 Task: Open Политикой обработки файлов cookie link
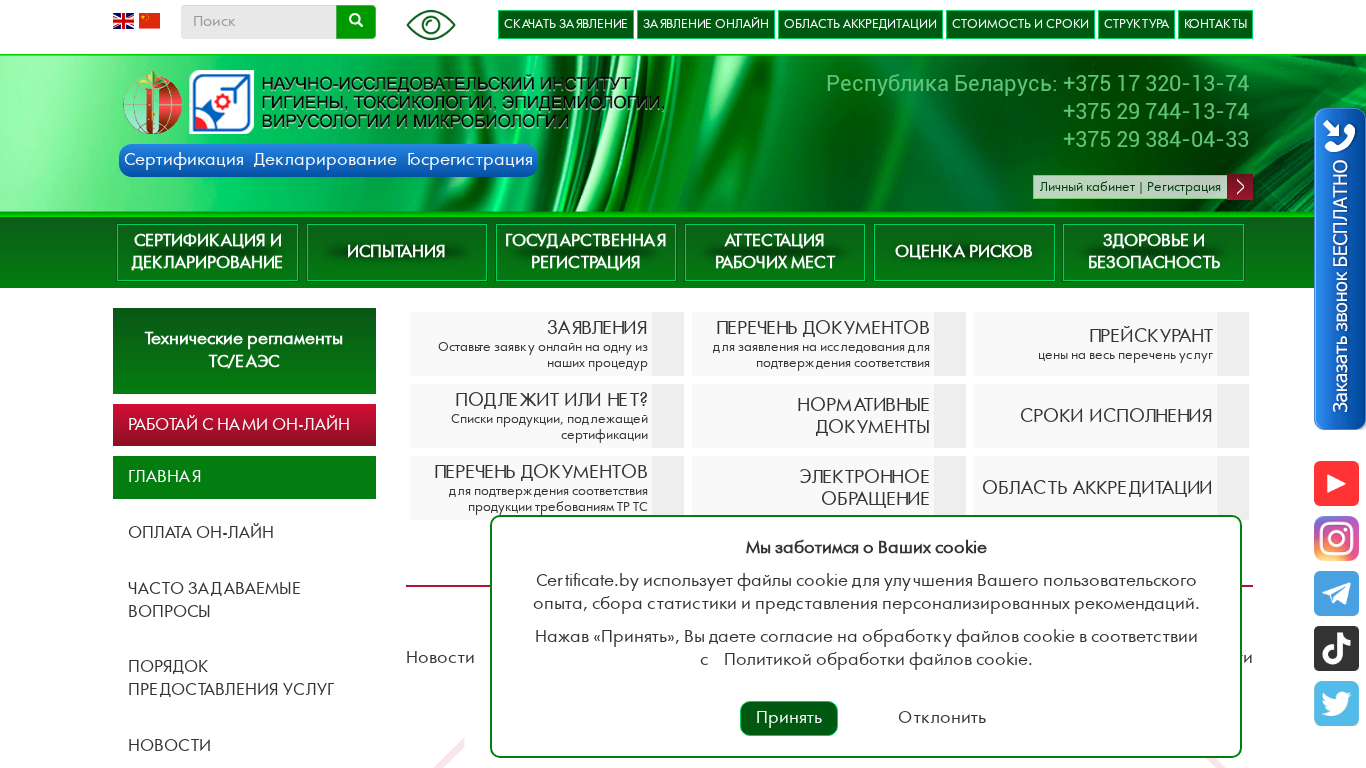tap(876, 659)
